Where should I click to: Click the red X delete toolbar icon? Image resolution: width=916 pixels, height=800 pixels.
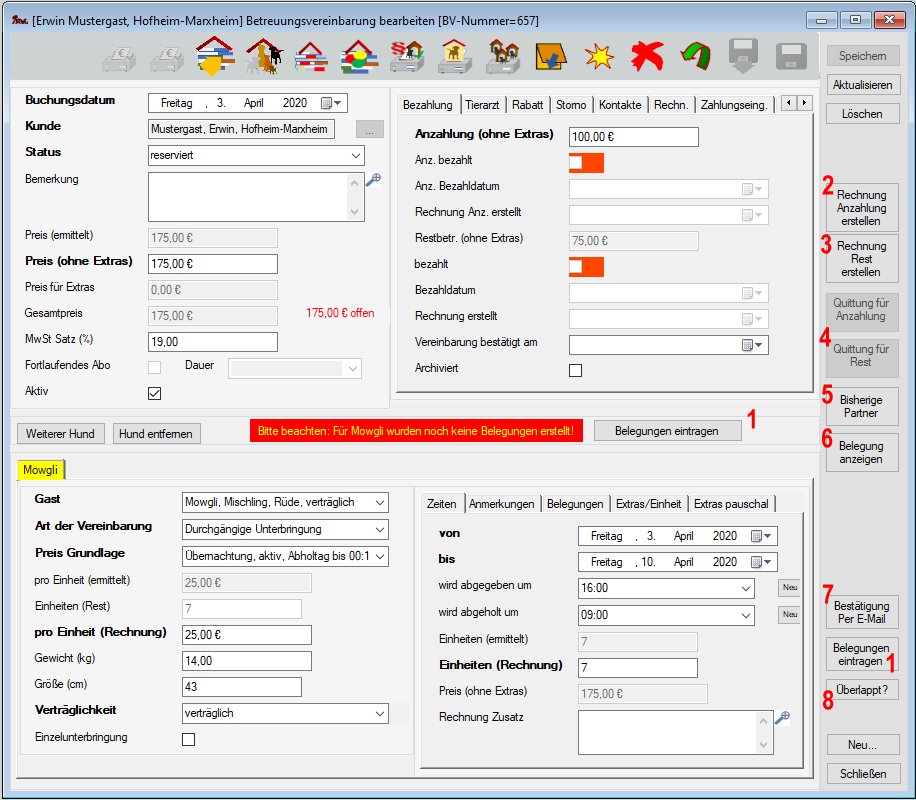click(647, 57)
